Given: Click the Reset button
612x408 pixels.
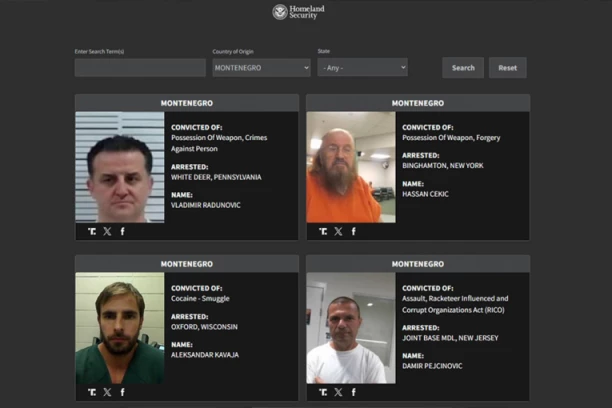Looking at the screenshot, I should 507,68.
